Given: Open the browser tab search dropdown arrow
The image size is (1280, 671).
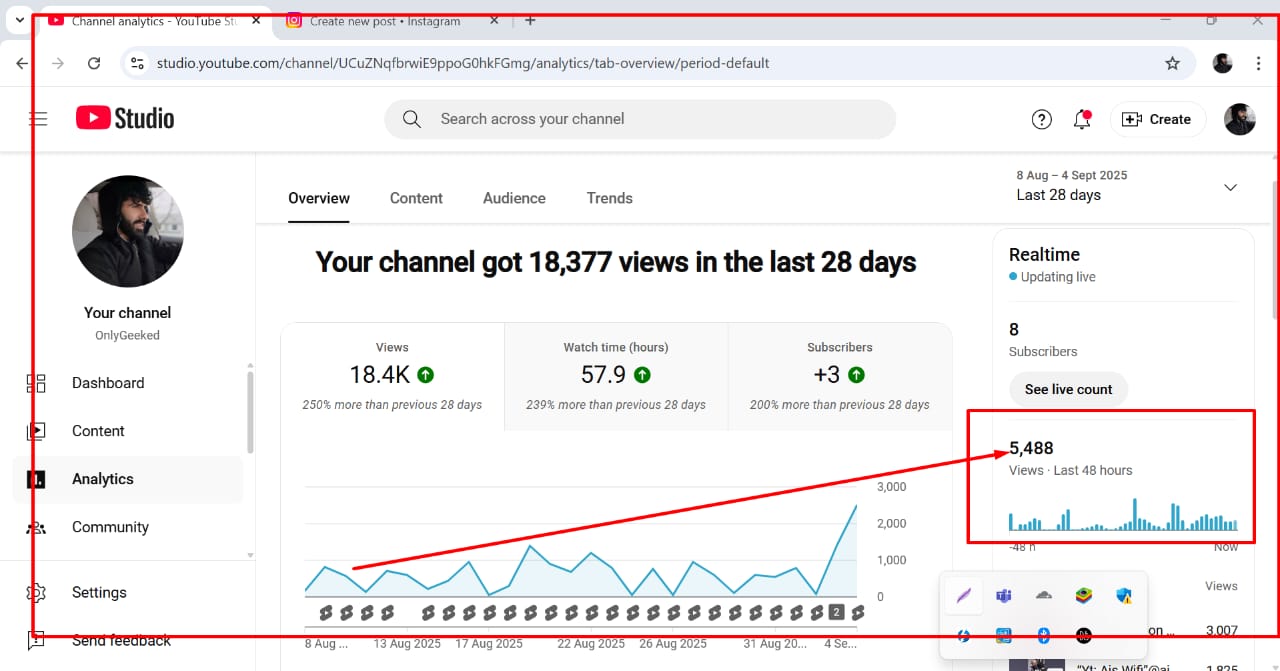Looking at the screenshot, I should 19,19.
